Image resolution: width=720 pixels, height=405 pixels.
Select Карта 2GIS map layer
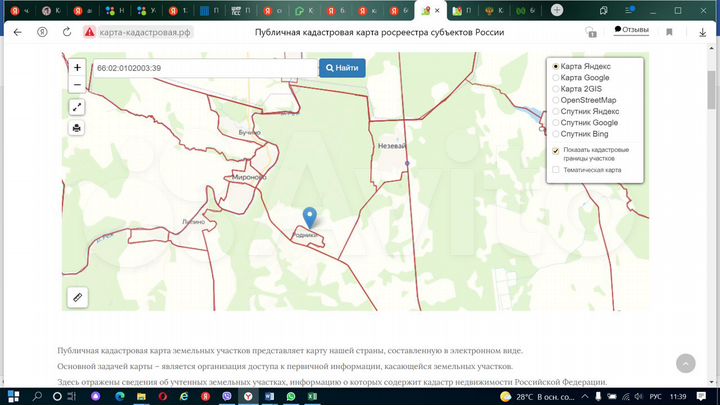tap(556, 89)
